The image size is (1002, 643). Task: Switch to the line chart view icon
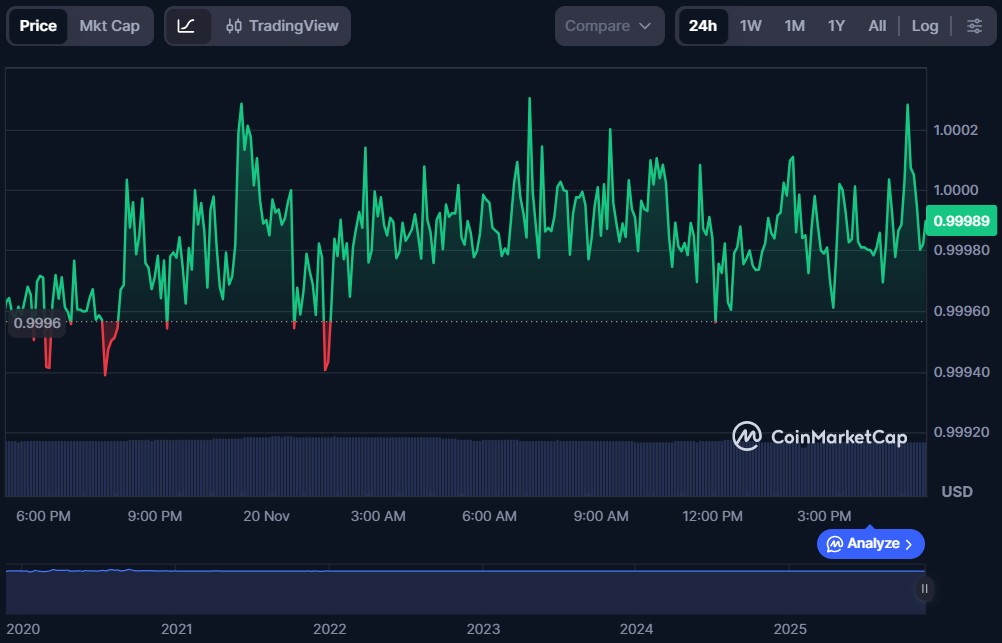coord(187,26)
